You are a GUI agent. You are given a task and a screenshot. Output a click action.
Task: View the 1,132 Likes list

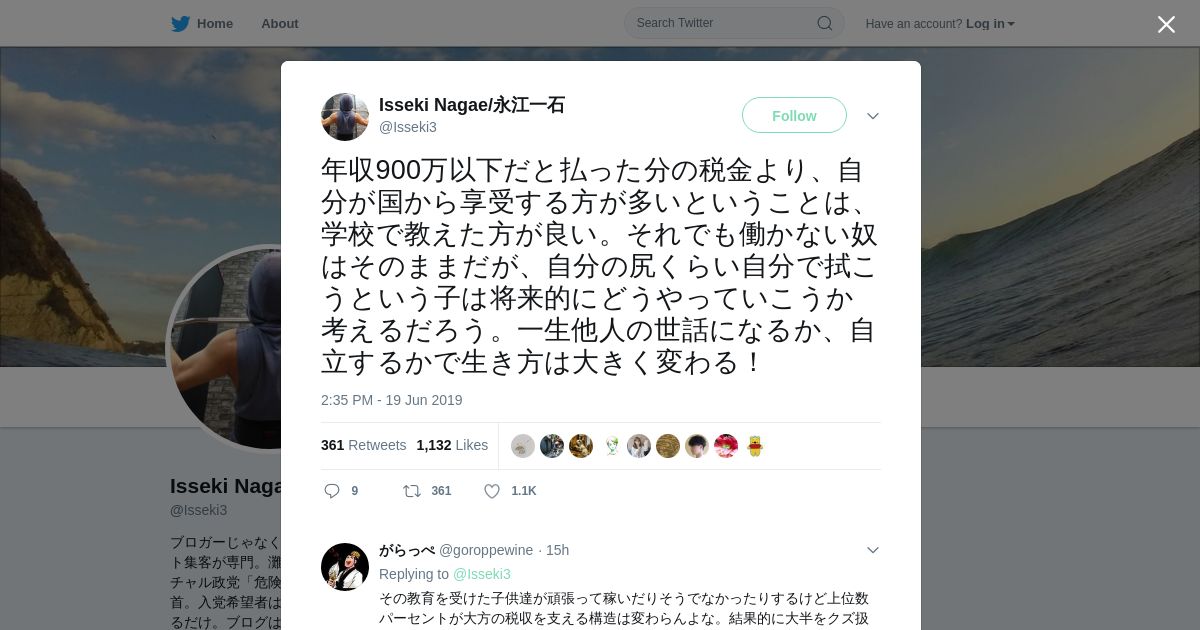tap(452, 445)
